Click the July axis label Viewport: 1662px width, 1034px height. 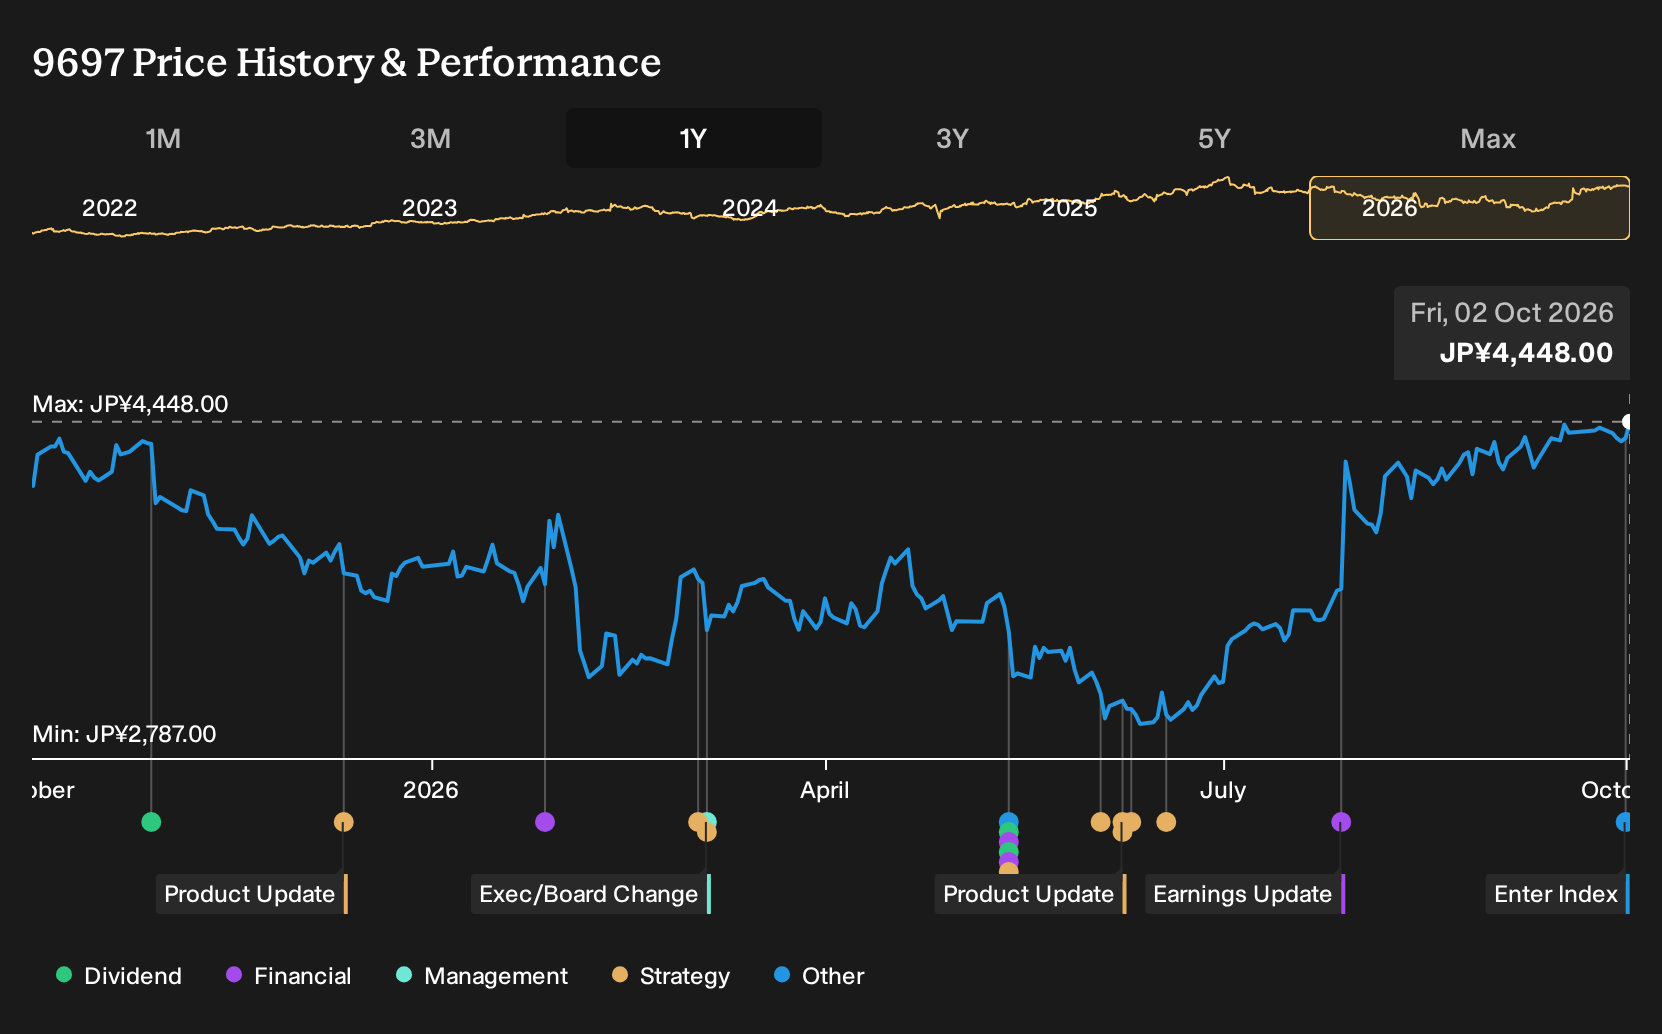[1223, 790]
